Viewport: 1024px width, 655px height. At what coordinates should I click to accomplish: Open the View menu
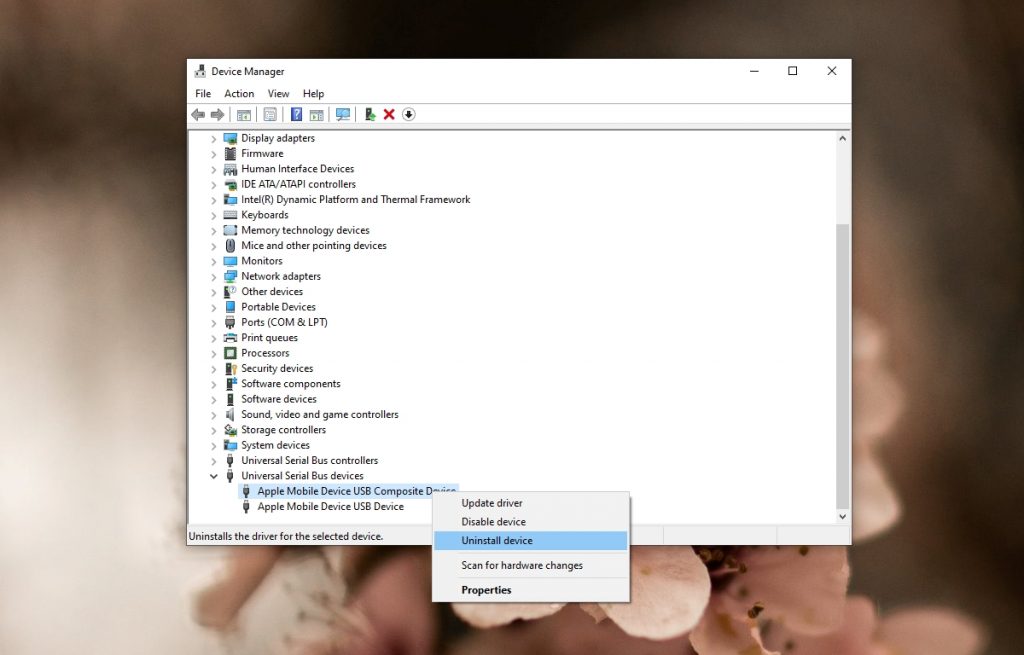(278, 93)
